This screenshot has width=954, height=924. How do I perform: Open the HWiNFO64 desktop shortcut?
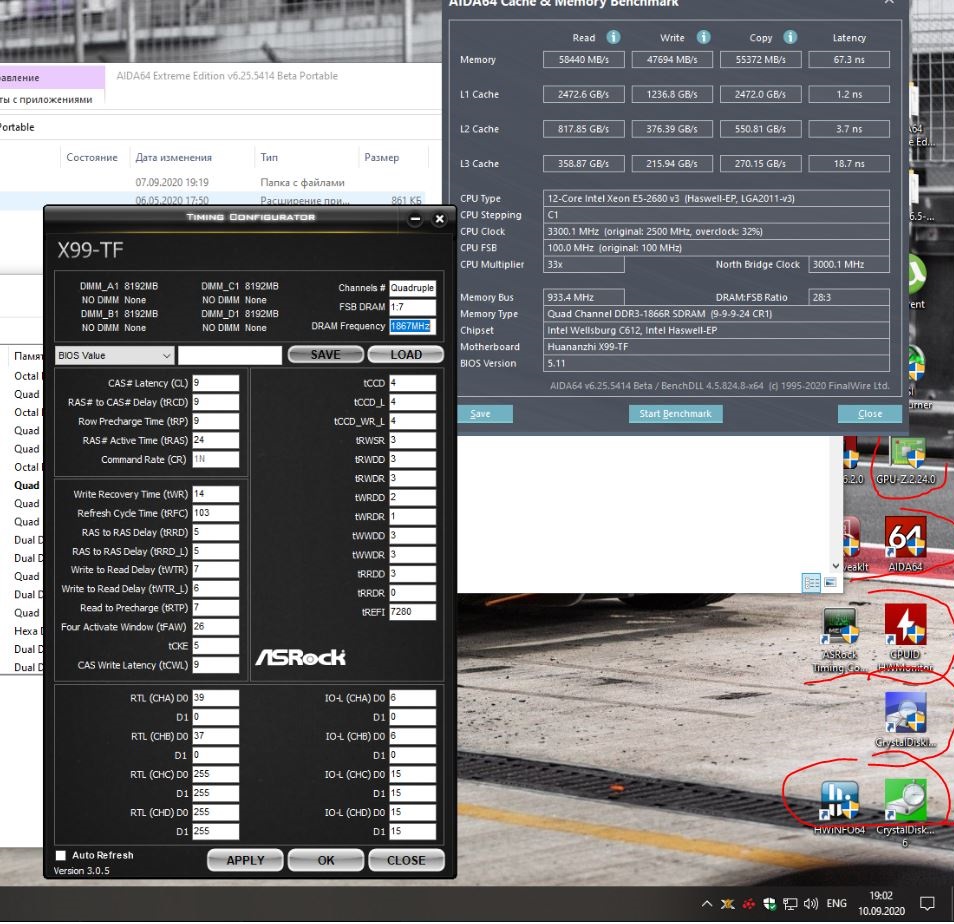tap(840, 808)
